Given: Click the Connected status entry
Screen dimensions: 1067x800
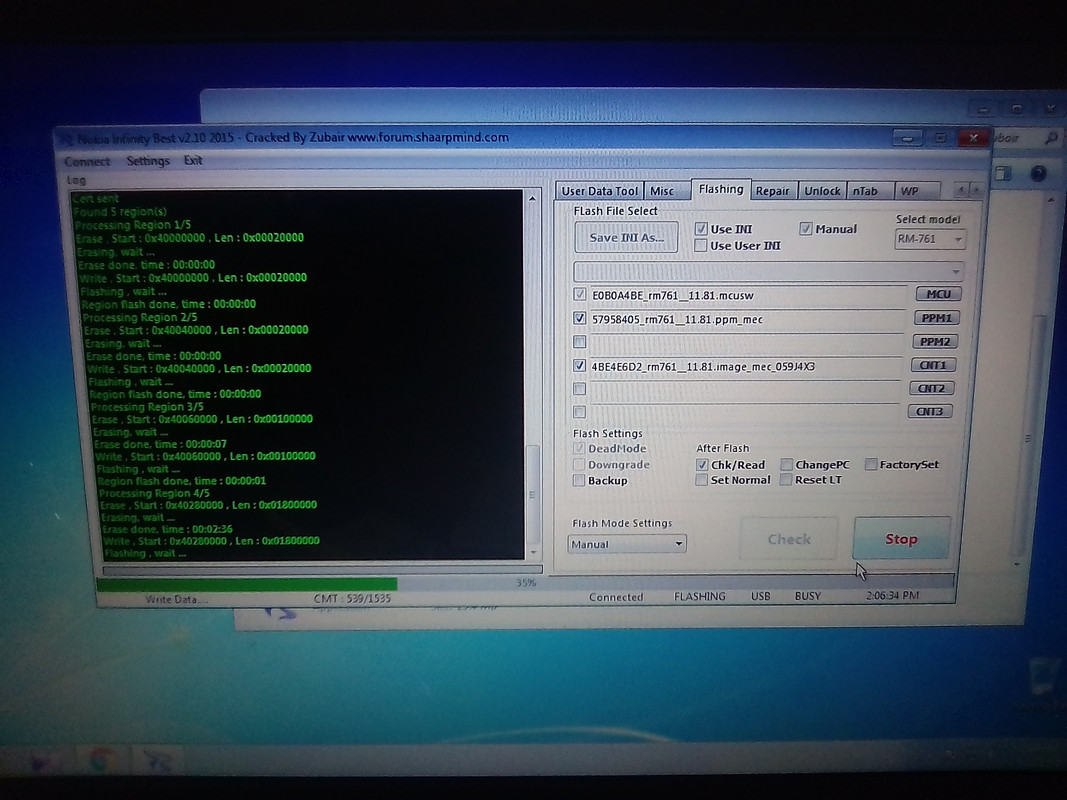Looking at the screenshot, I should 616,597.
